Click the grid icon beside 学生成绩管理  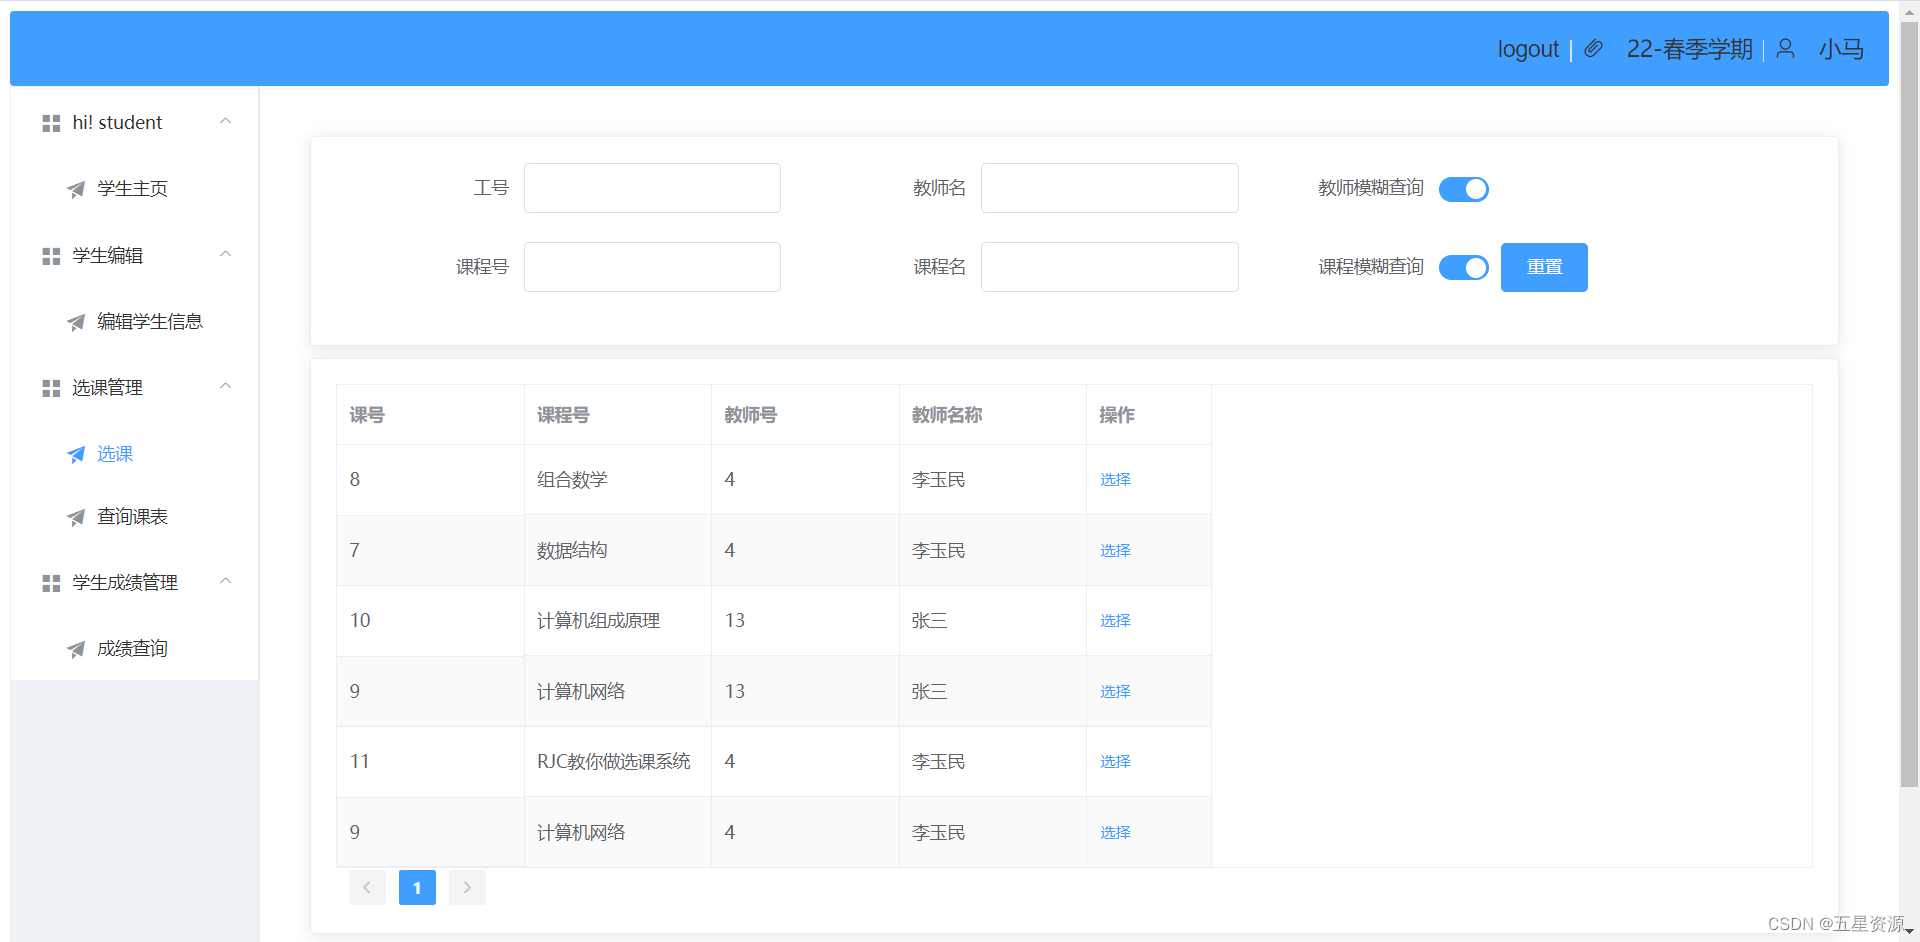51,583
